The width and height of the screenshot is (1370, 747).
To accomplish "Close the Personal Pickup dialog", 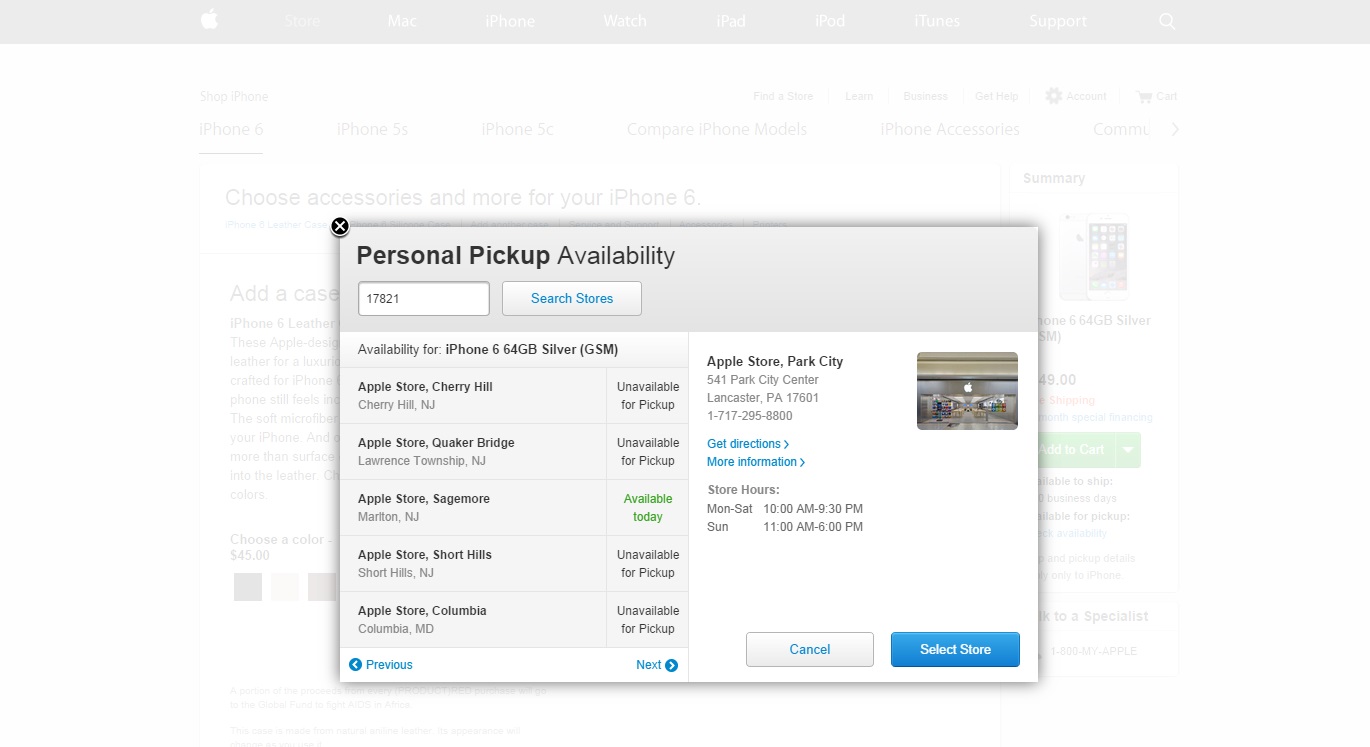I will point(340,226).
